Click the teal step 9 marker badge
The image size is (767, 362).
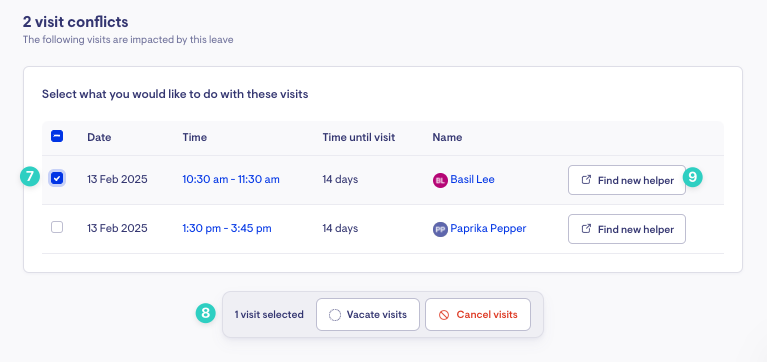693,177
